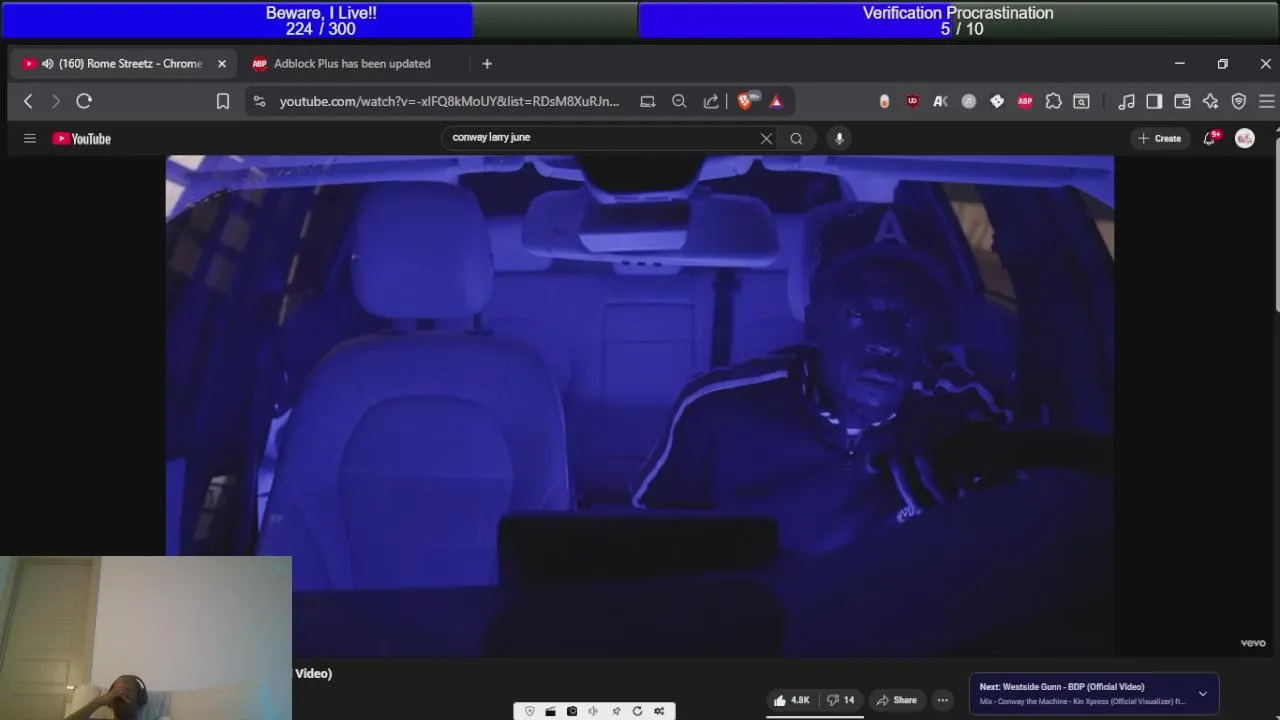This screenshot has width=1280, height=720.
Task: Go back to the previous page
Action: [28, 101]
